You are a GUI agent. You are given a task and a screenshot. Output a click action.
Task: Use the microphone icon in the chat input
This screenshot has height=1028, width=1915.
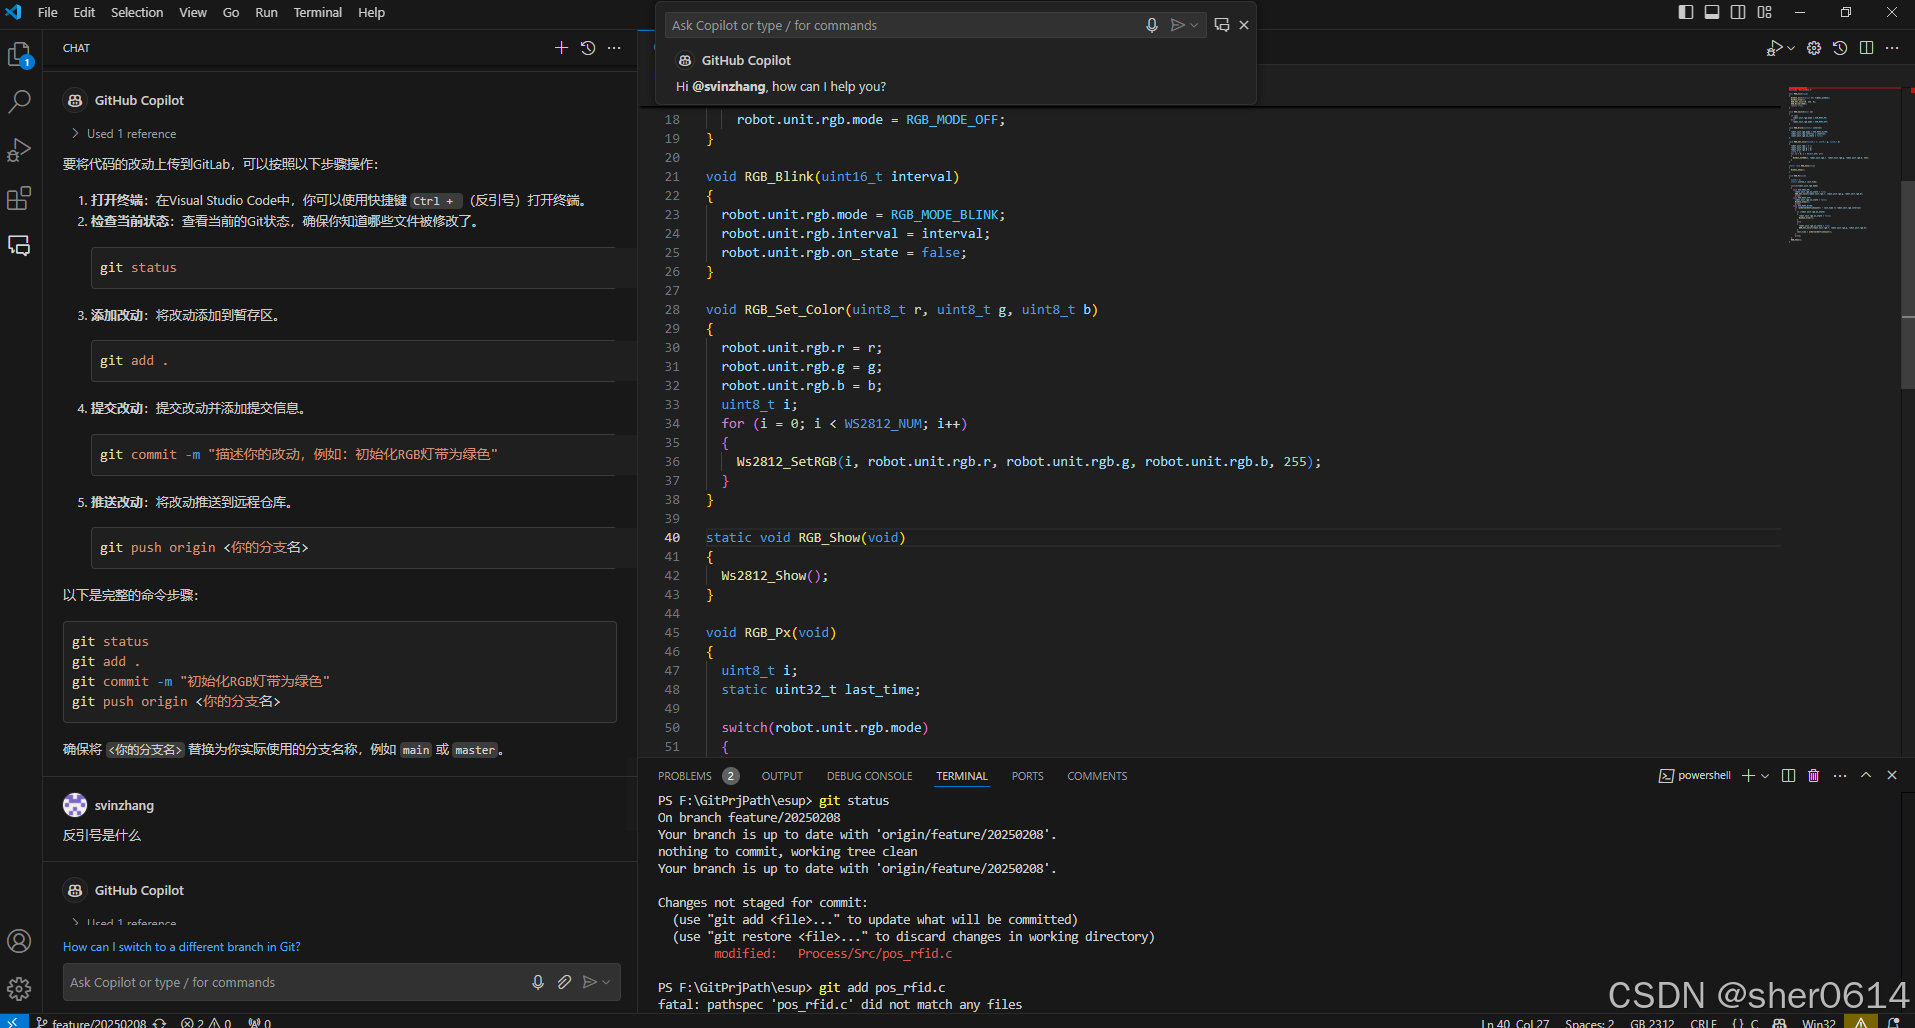[538, 982]
